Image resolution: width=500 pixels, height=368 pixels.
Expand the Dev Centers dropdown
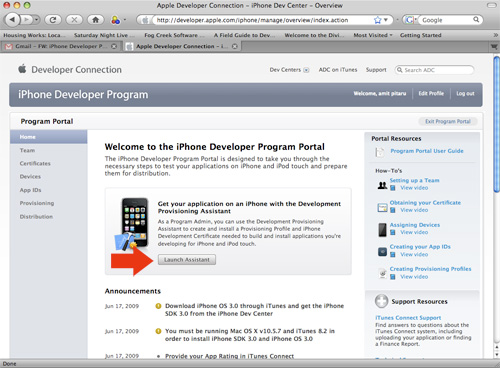[x=306, y=70]
